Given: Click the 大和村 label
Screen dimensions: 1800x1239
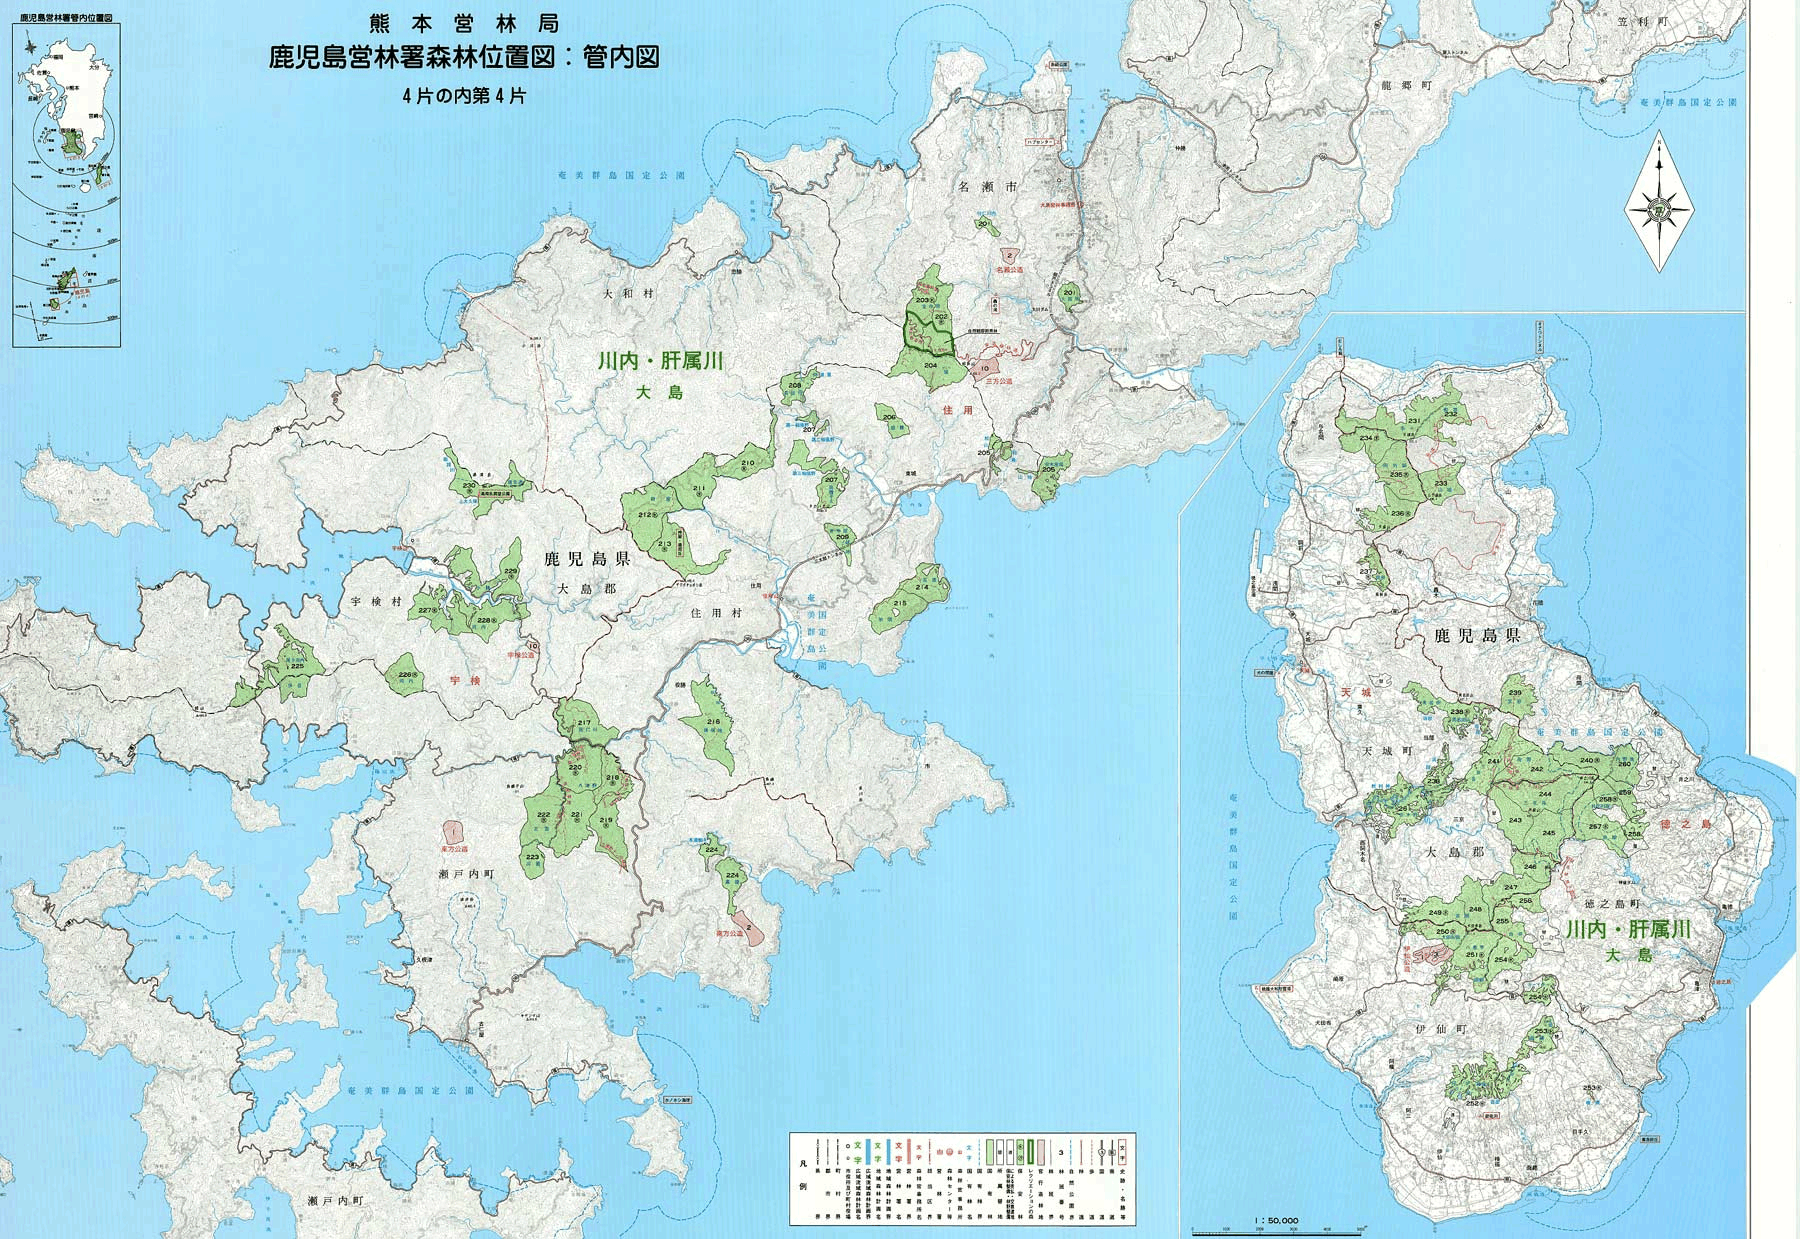Looking at the screenshot, I should pos(629,294).
